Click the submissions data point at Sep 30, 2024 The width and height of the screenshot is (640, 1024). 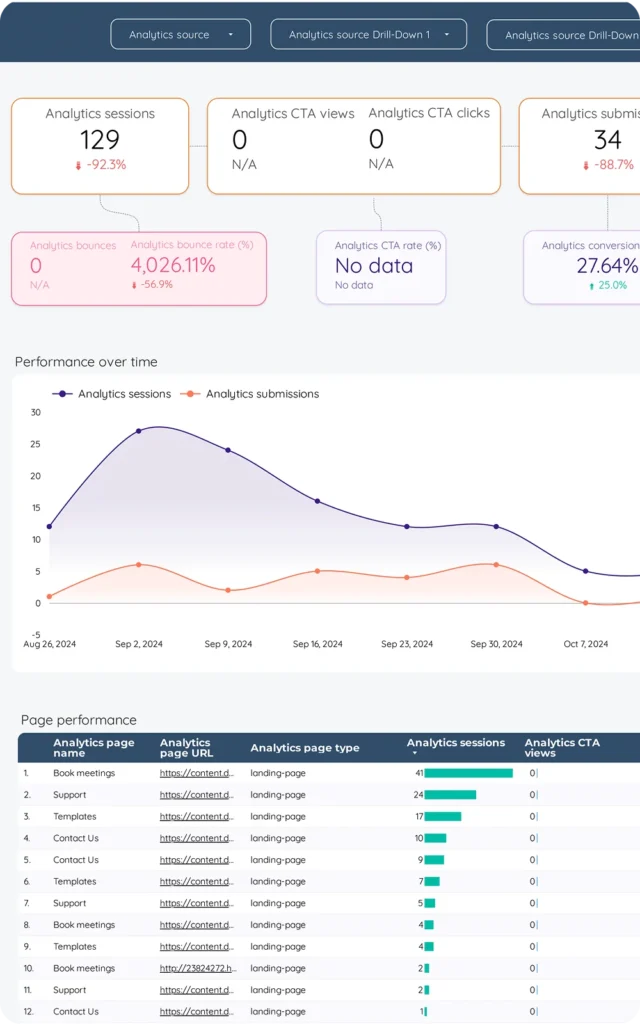pyautogui.click(x=496, y=565)
